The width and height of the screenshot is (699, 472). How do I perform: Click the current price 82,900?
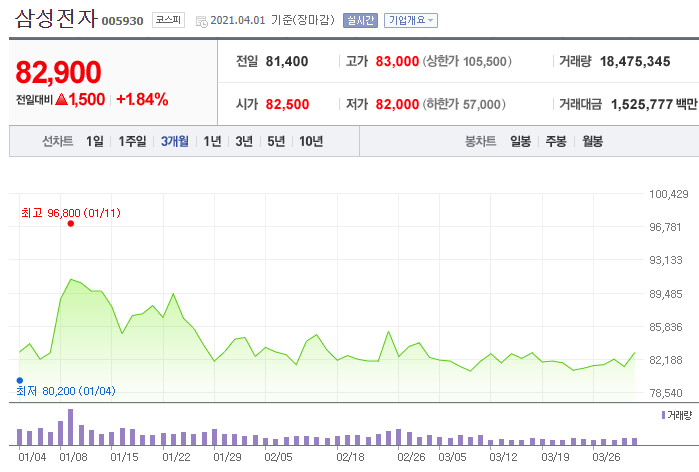pyautogui.click(x=58, y=72)
